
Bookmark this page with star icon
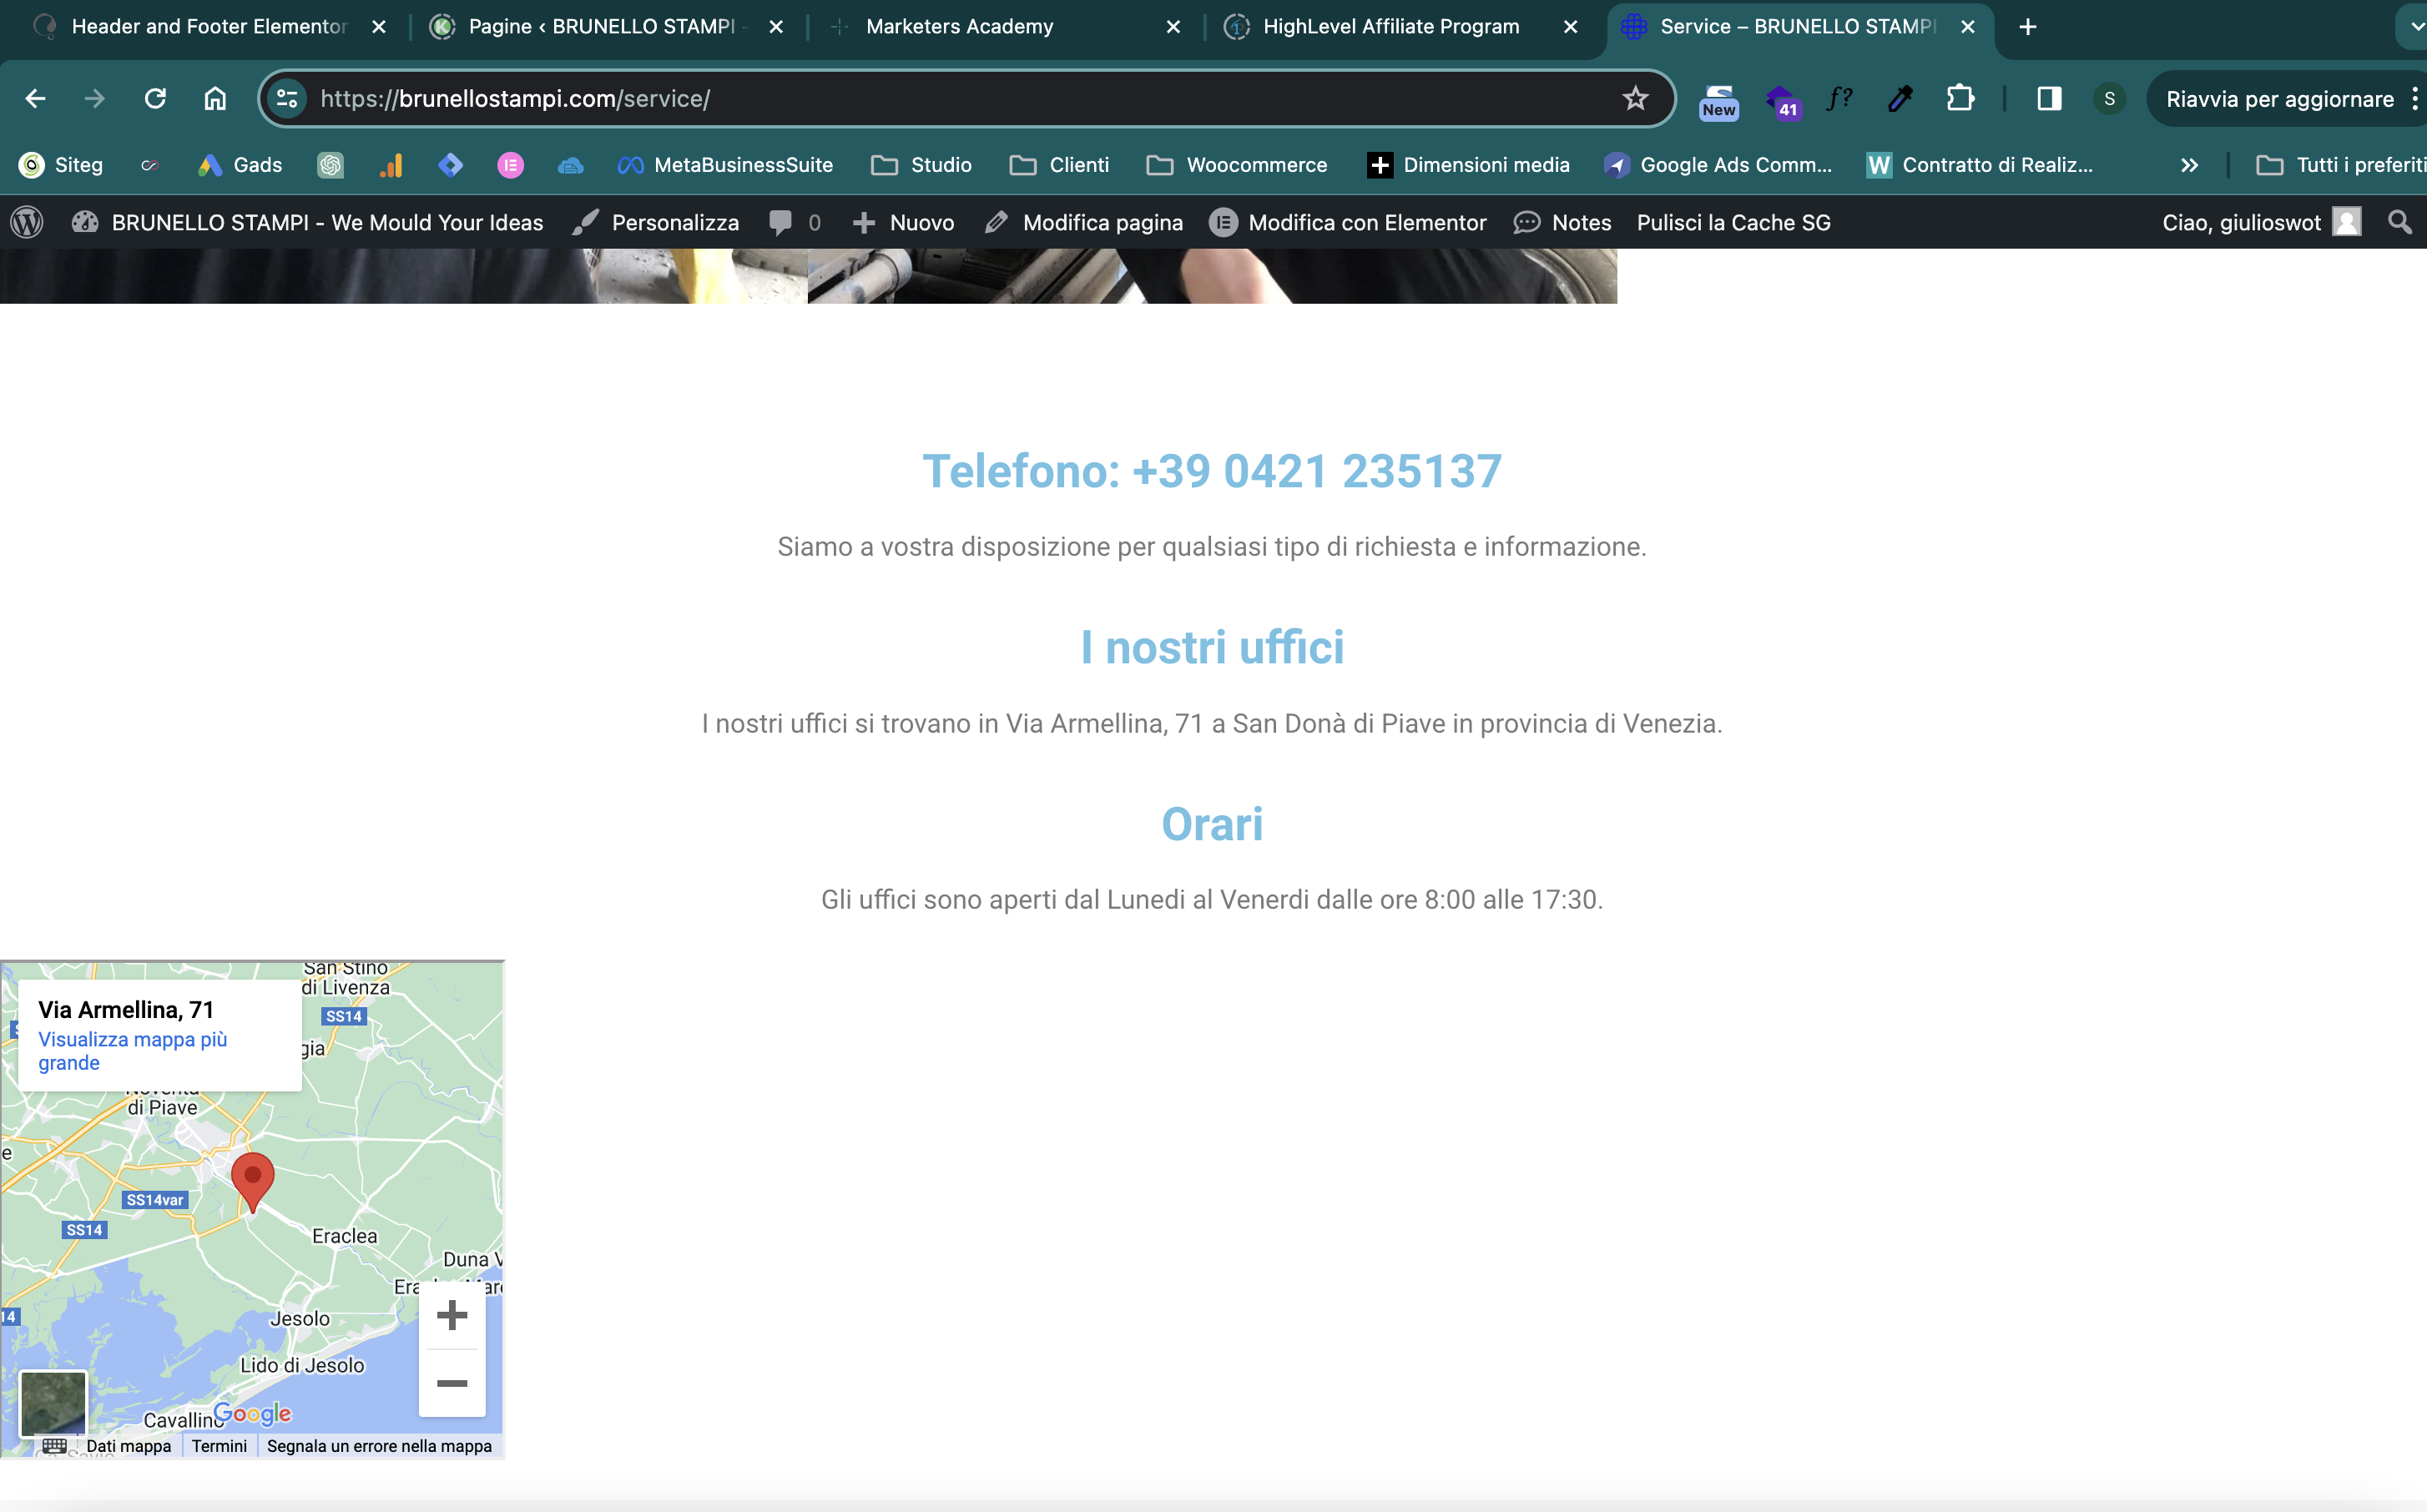tap(1635, 98)
